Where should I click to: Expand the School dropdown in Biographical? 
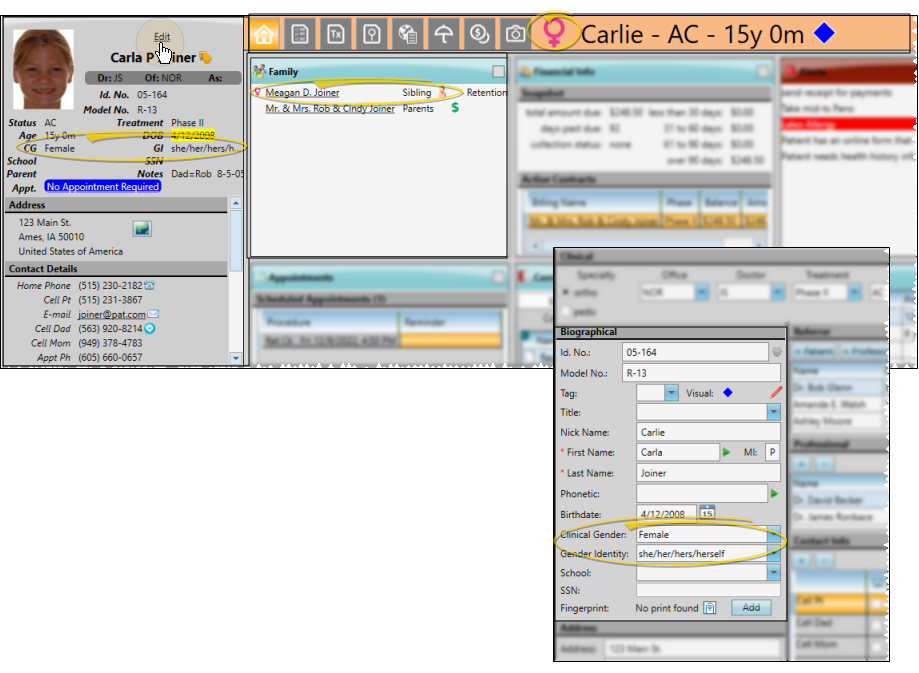click(773, 573)
